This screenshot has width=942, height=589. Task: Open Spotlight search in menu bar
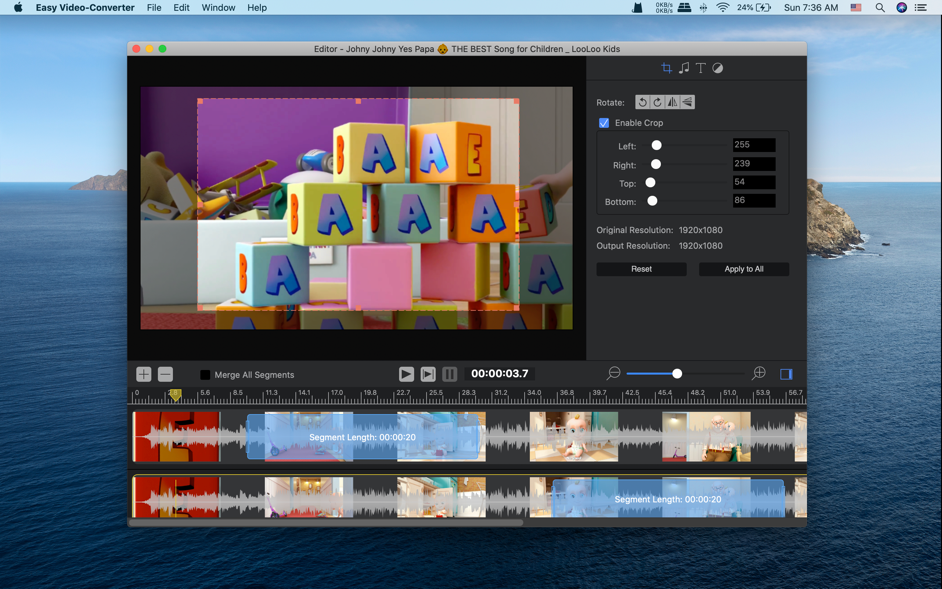pos(880,8)
